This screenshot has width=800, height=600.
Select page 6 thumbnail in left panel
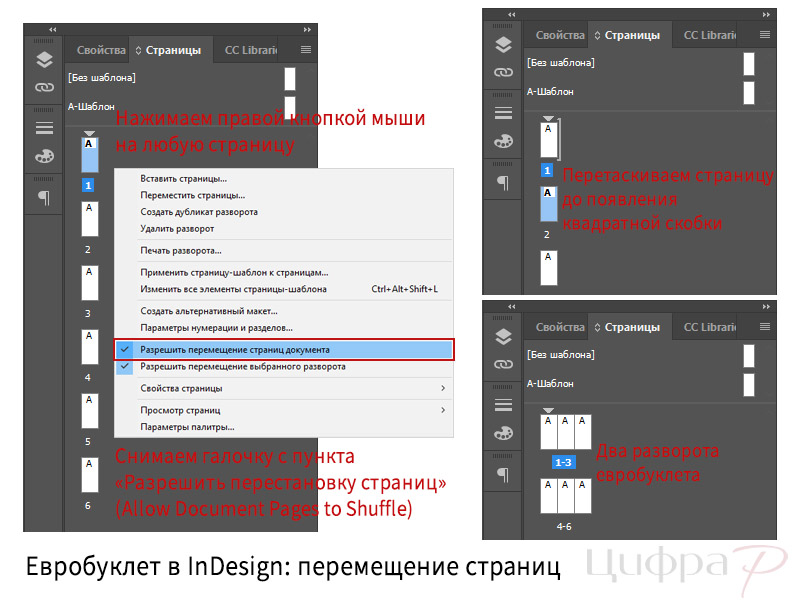90,475
